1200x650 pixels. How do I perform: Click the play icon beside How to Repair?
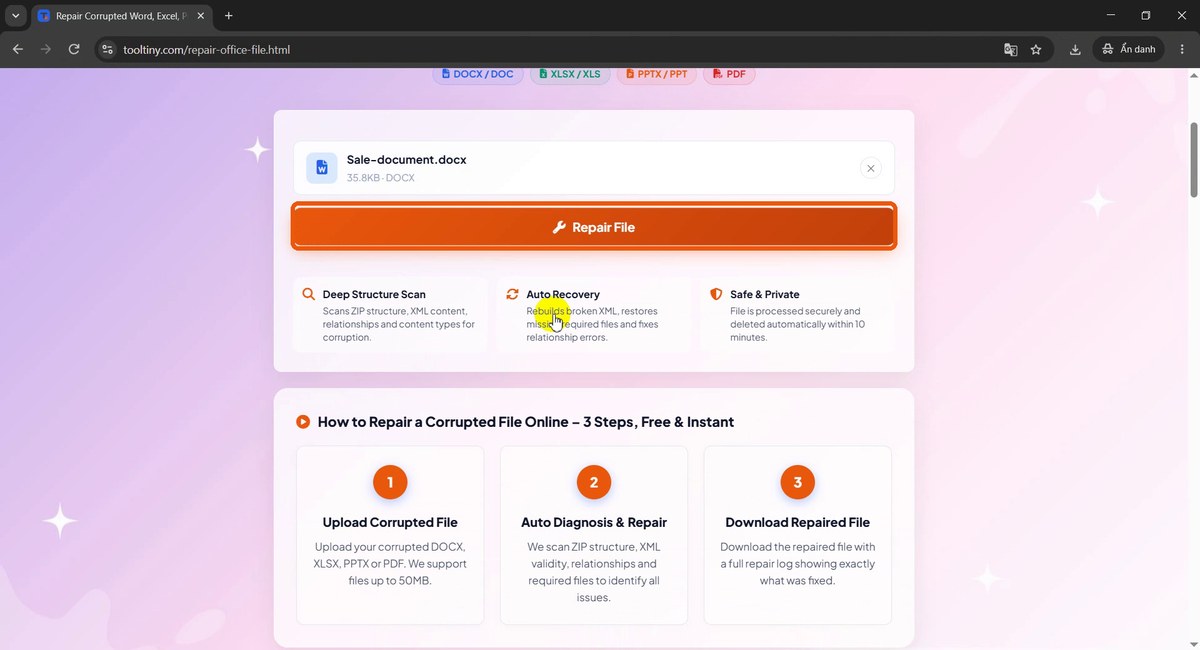(x=303, y=422)
